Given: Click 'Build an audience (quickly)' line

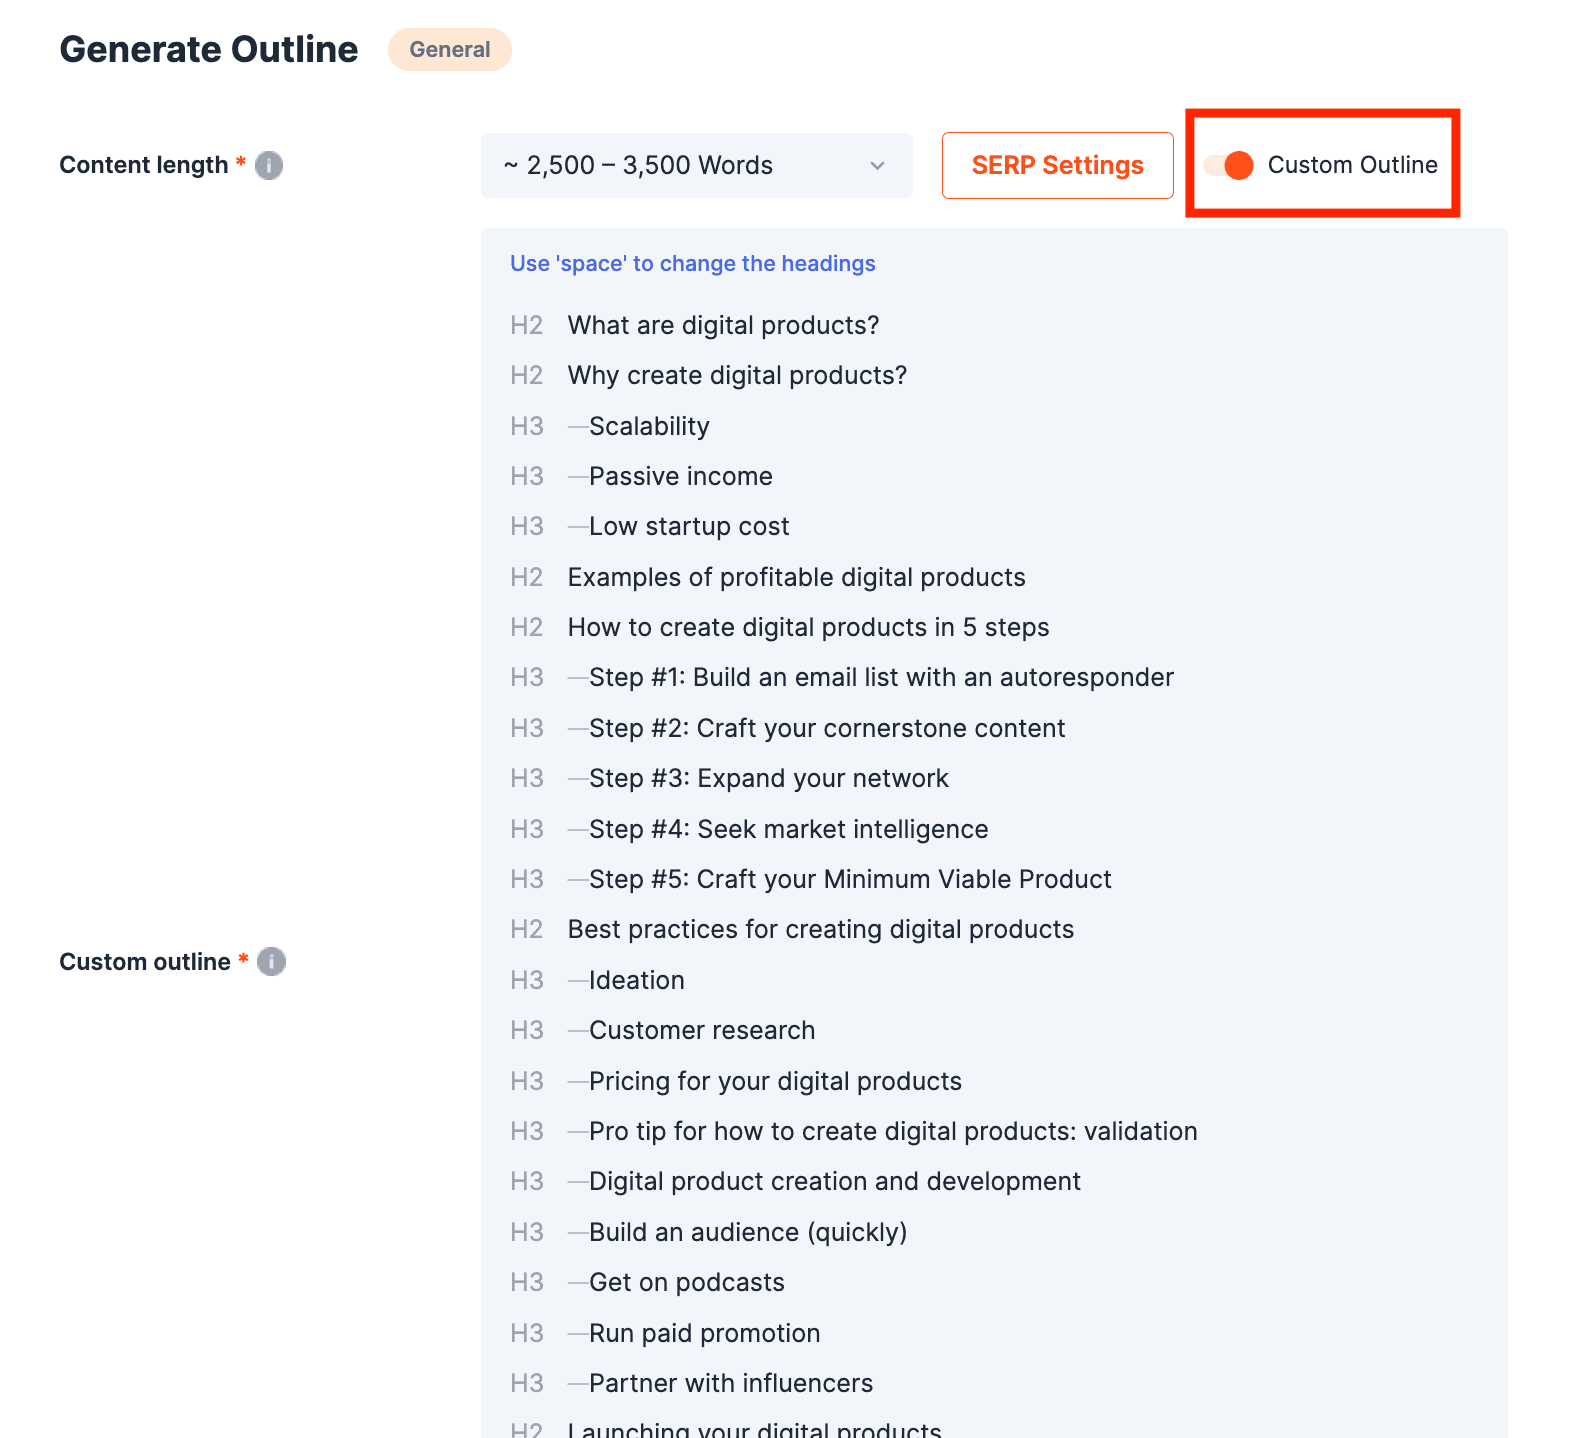Looking at the screenshot, I should 748,1232.
